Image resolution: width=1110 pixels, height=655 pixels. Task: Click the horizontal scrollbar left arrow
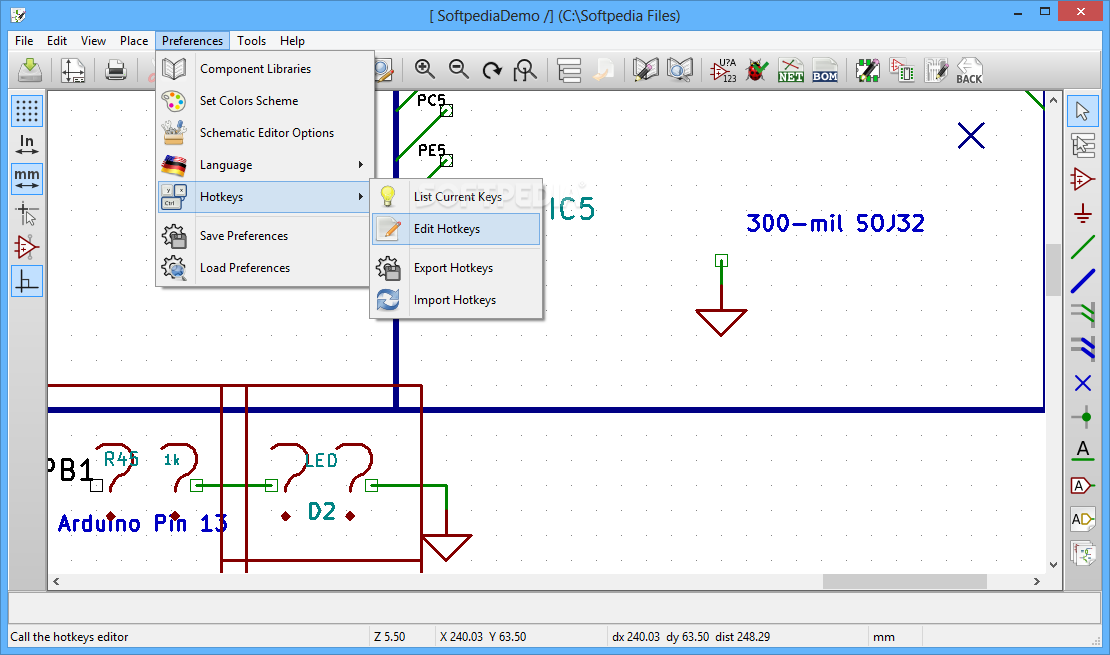[56, 581]
